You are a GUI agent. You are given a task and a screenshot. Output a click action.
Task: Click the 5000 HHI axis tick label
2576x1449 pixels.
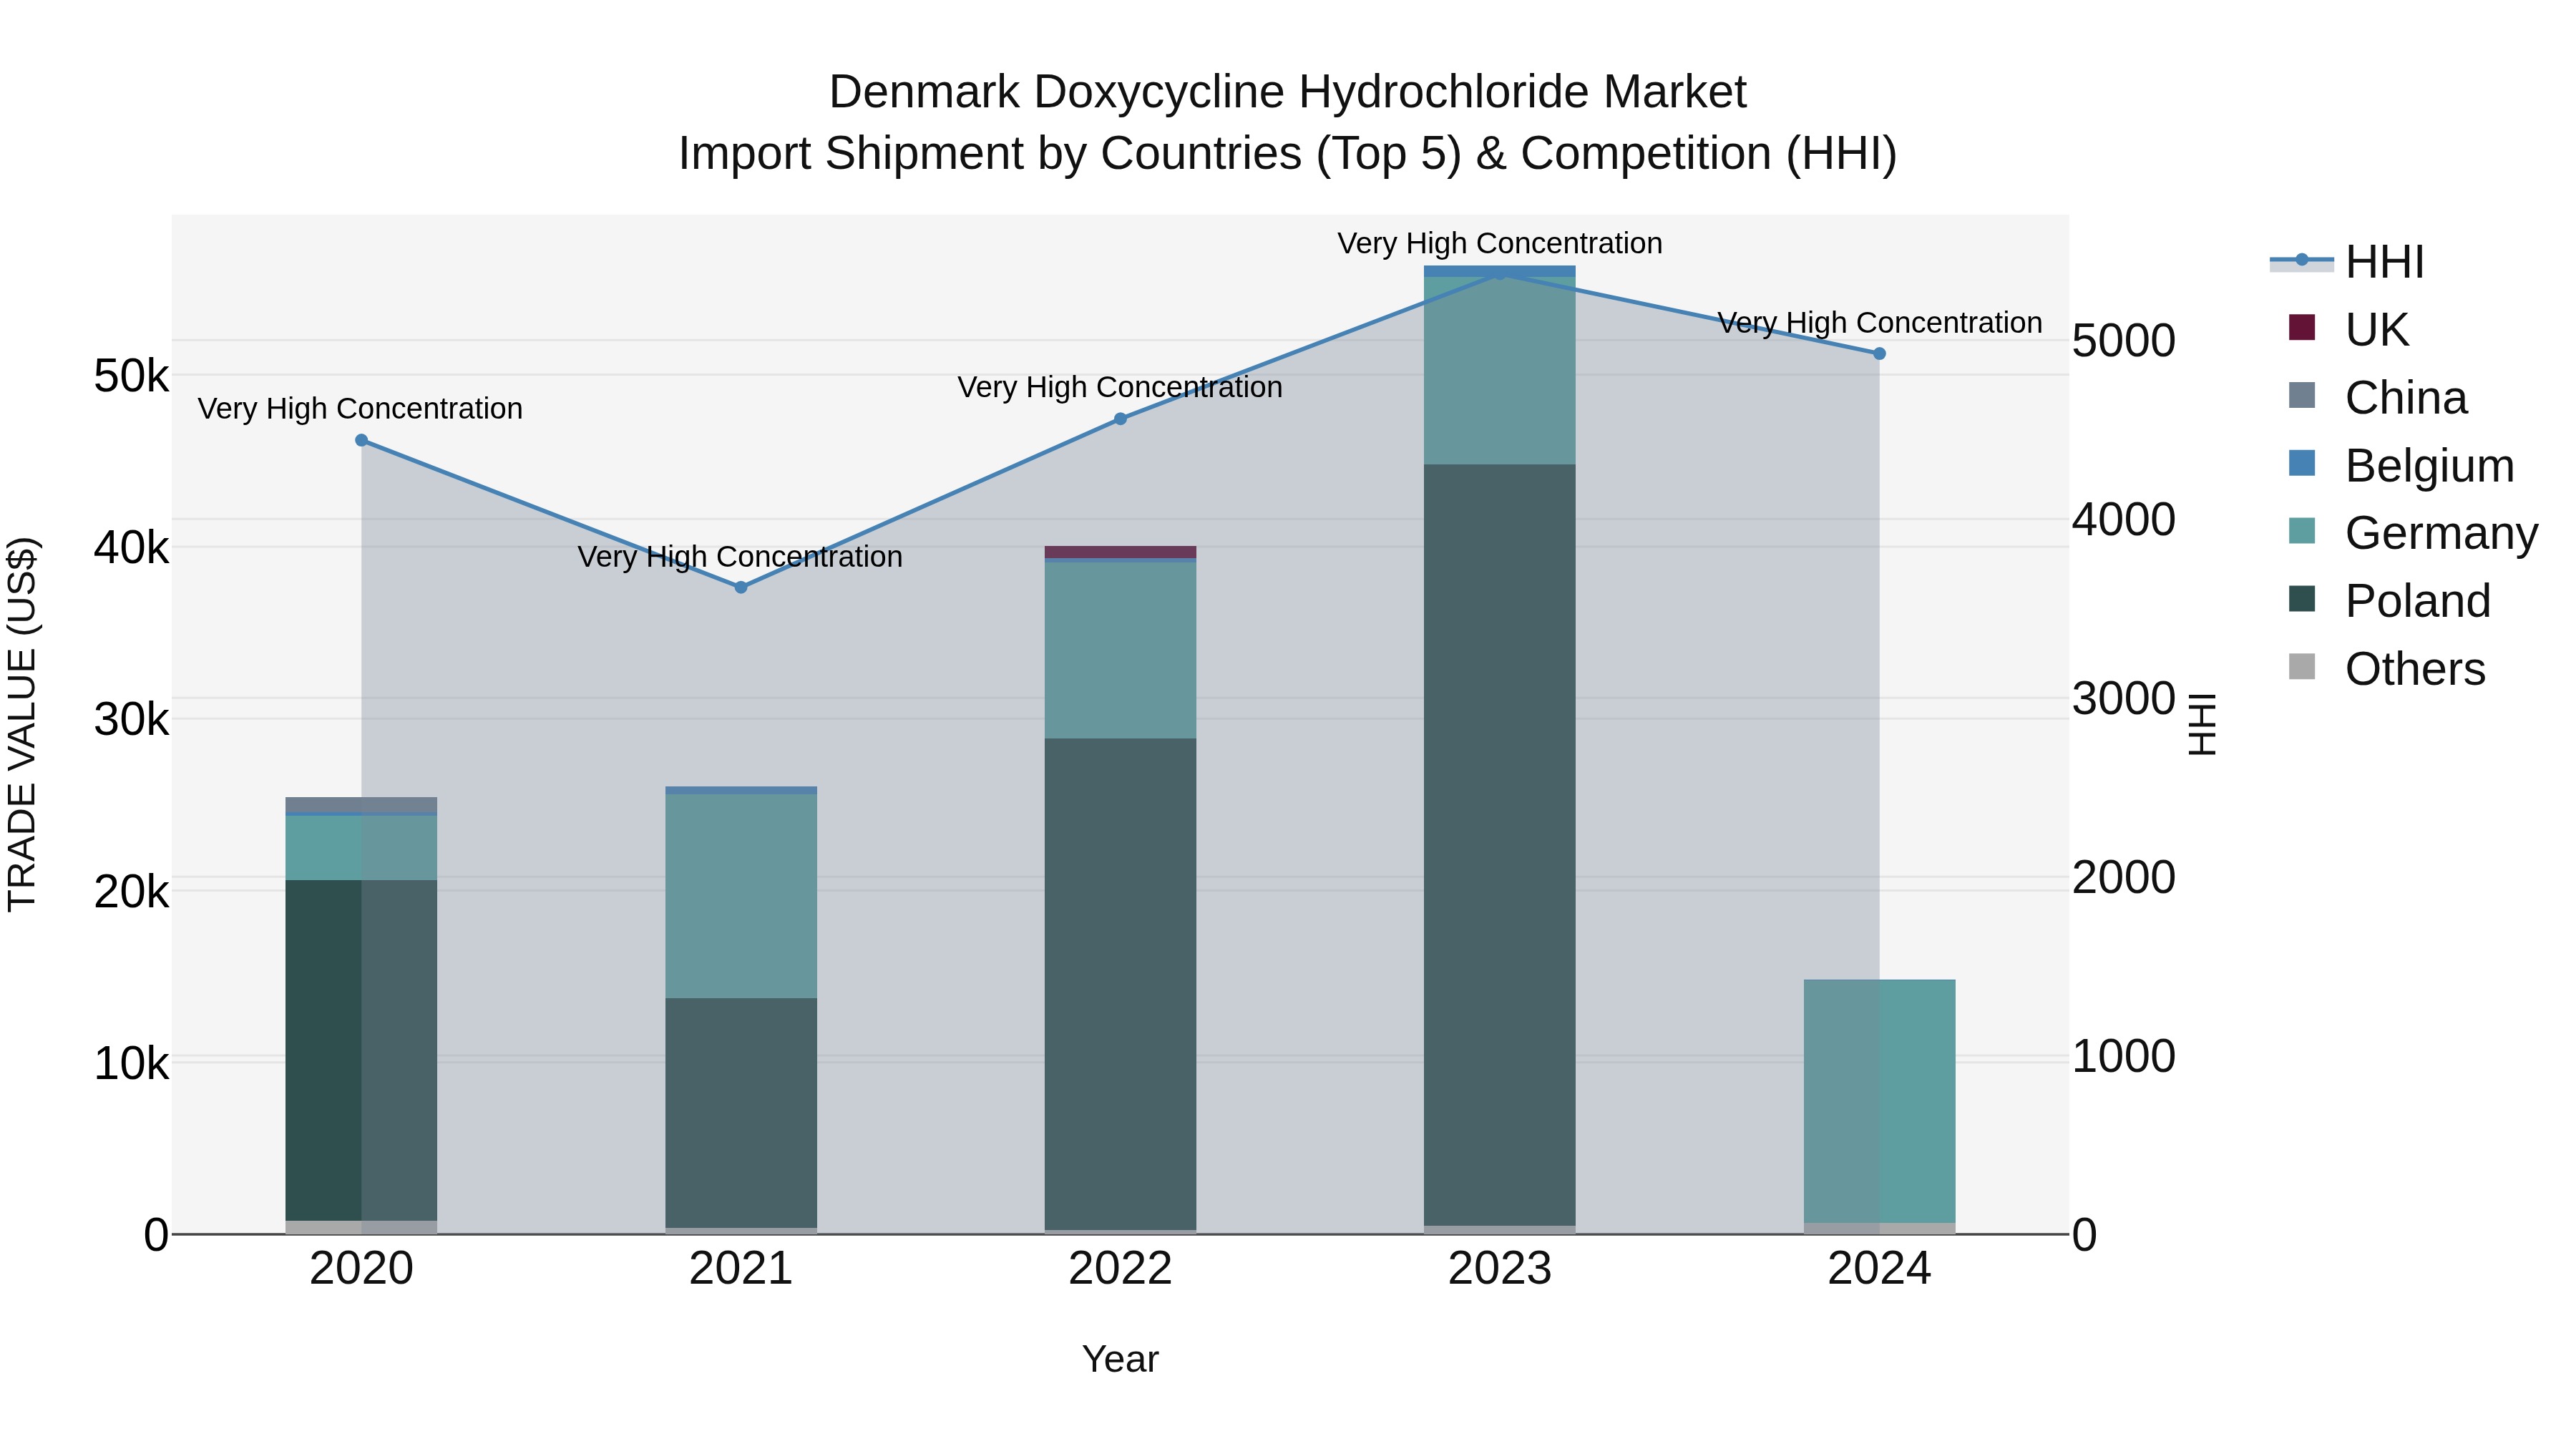2123,341
